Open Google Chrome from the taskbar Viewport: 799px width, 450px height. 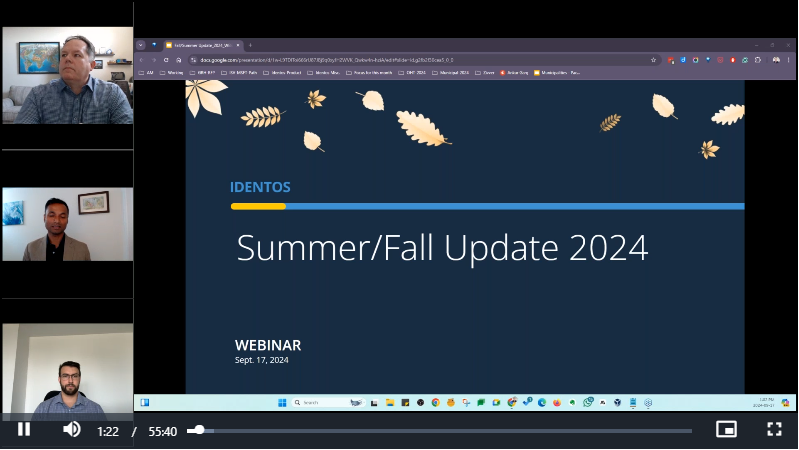click(436, 403)
